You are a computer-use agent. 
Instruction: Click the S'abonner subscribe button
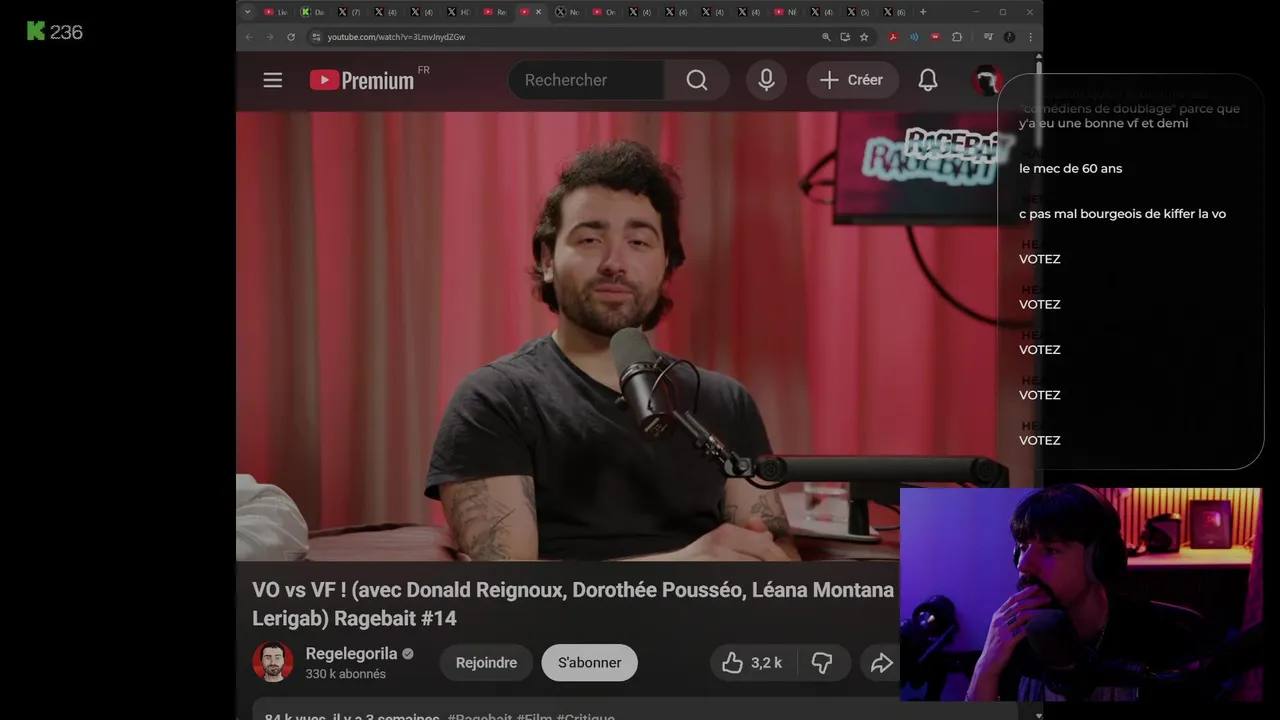click(589, 662)
